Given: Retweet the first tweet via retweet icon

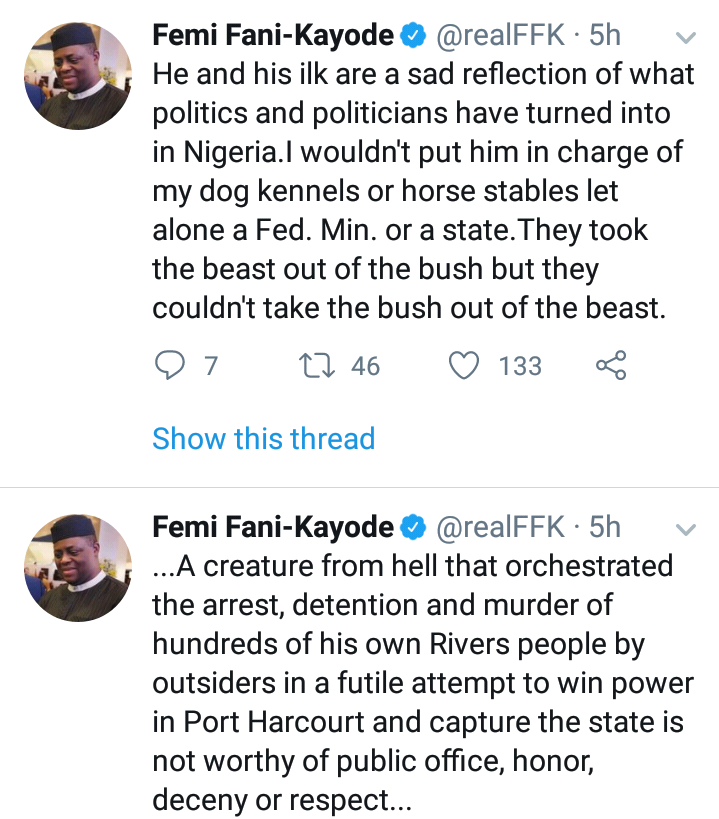Looking at the screenshot, I should coord(316,366).
